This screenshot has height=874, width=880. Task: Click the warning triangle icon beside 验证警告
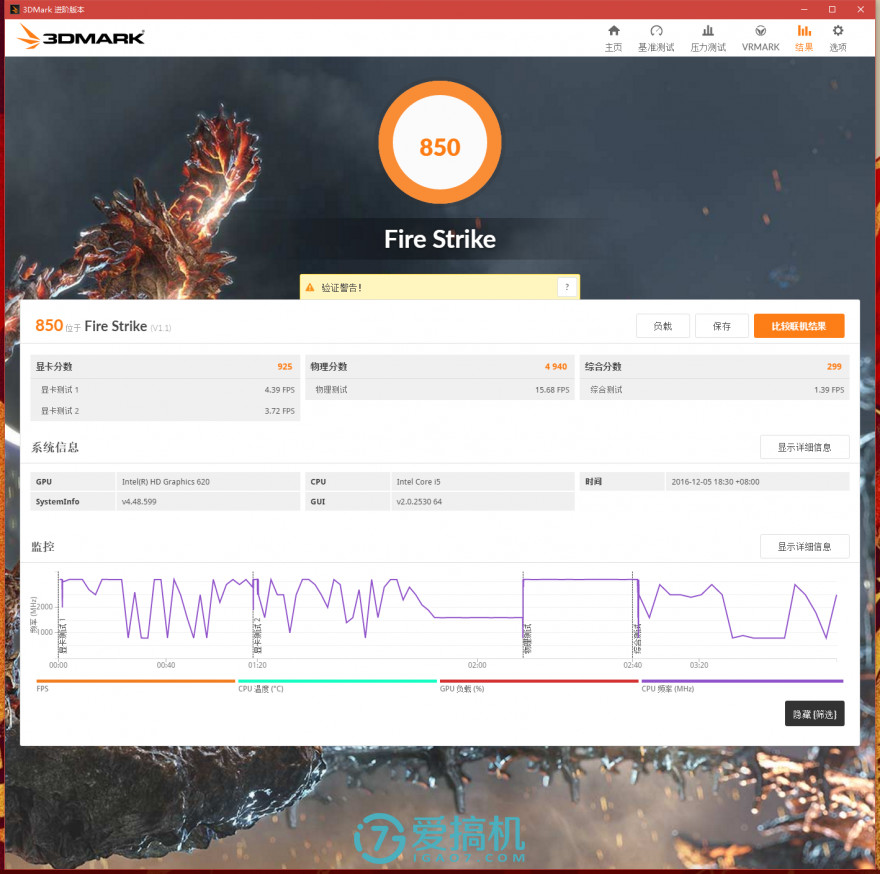(310, 287)
